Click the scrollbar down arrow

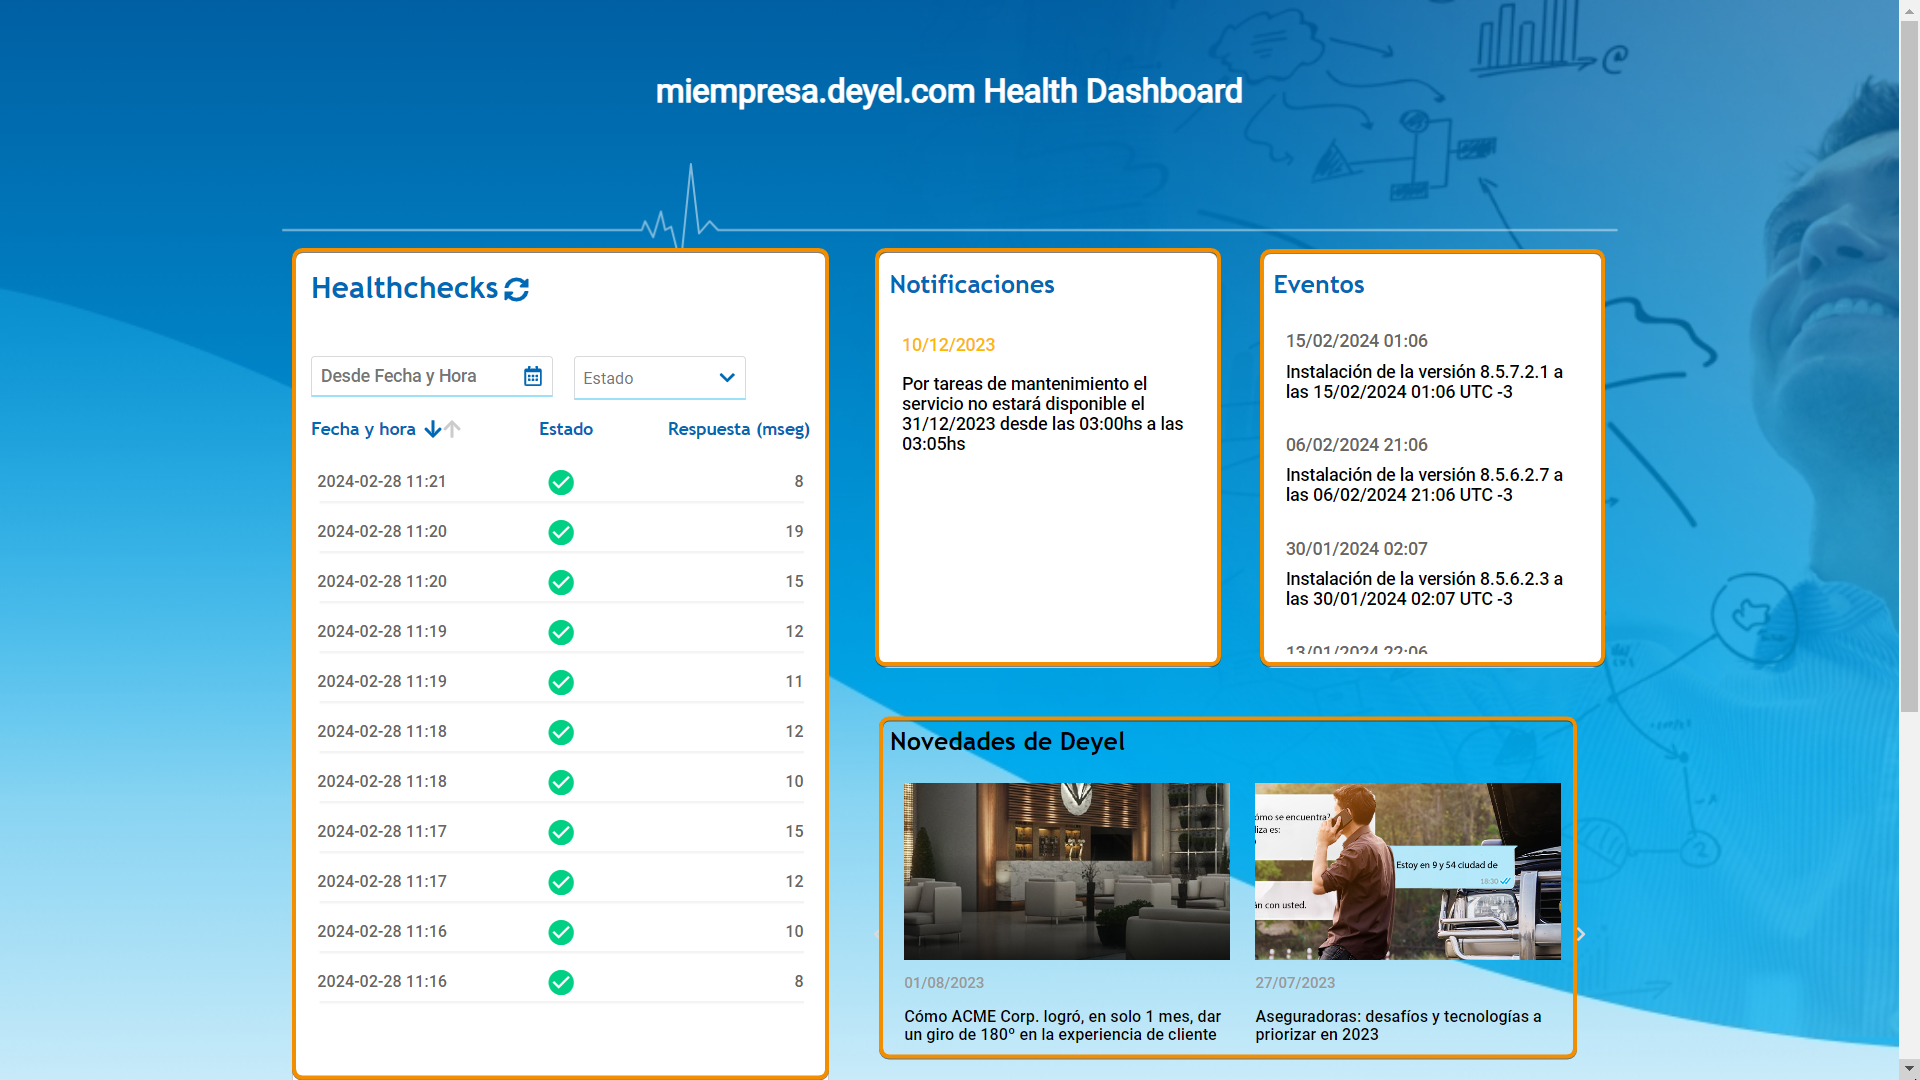coord(1909,1069)
